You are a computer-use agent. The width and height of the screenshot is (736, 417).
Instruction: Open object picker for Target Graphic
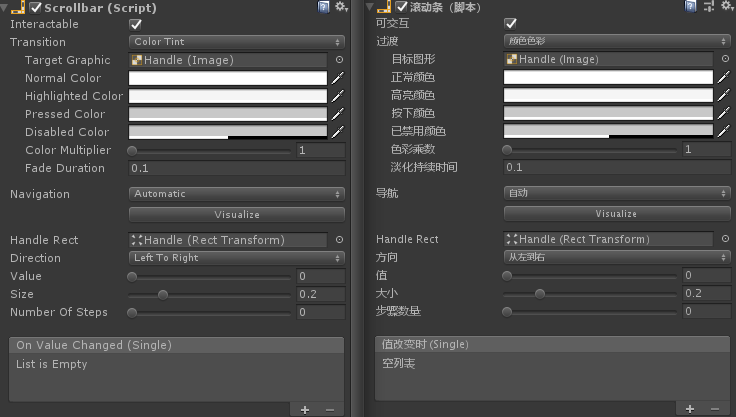tap(339, 60)
